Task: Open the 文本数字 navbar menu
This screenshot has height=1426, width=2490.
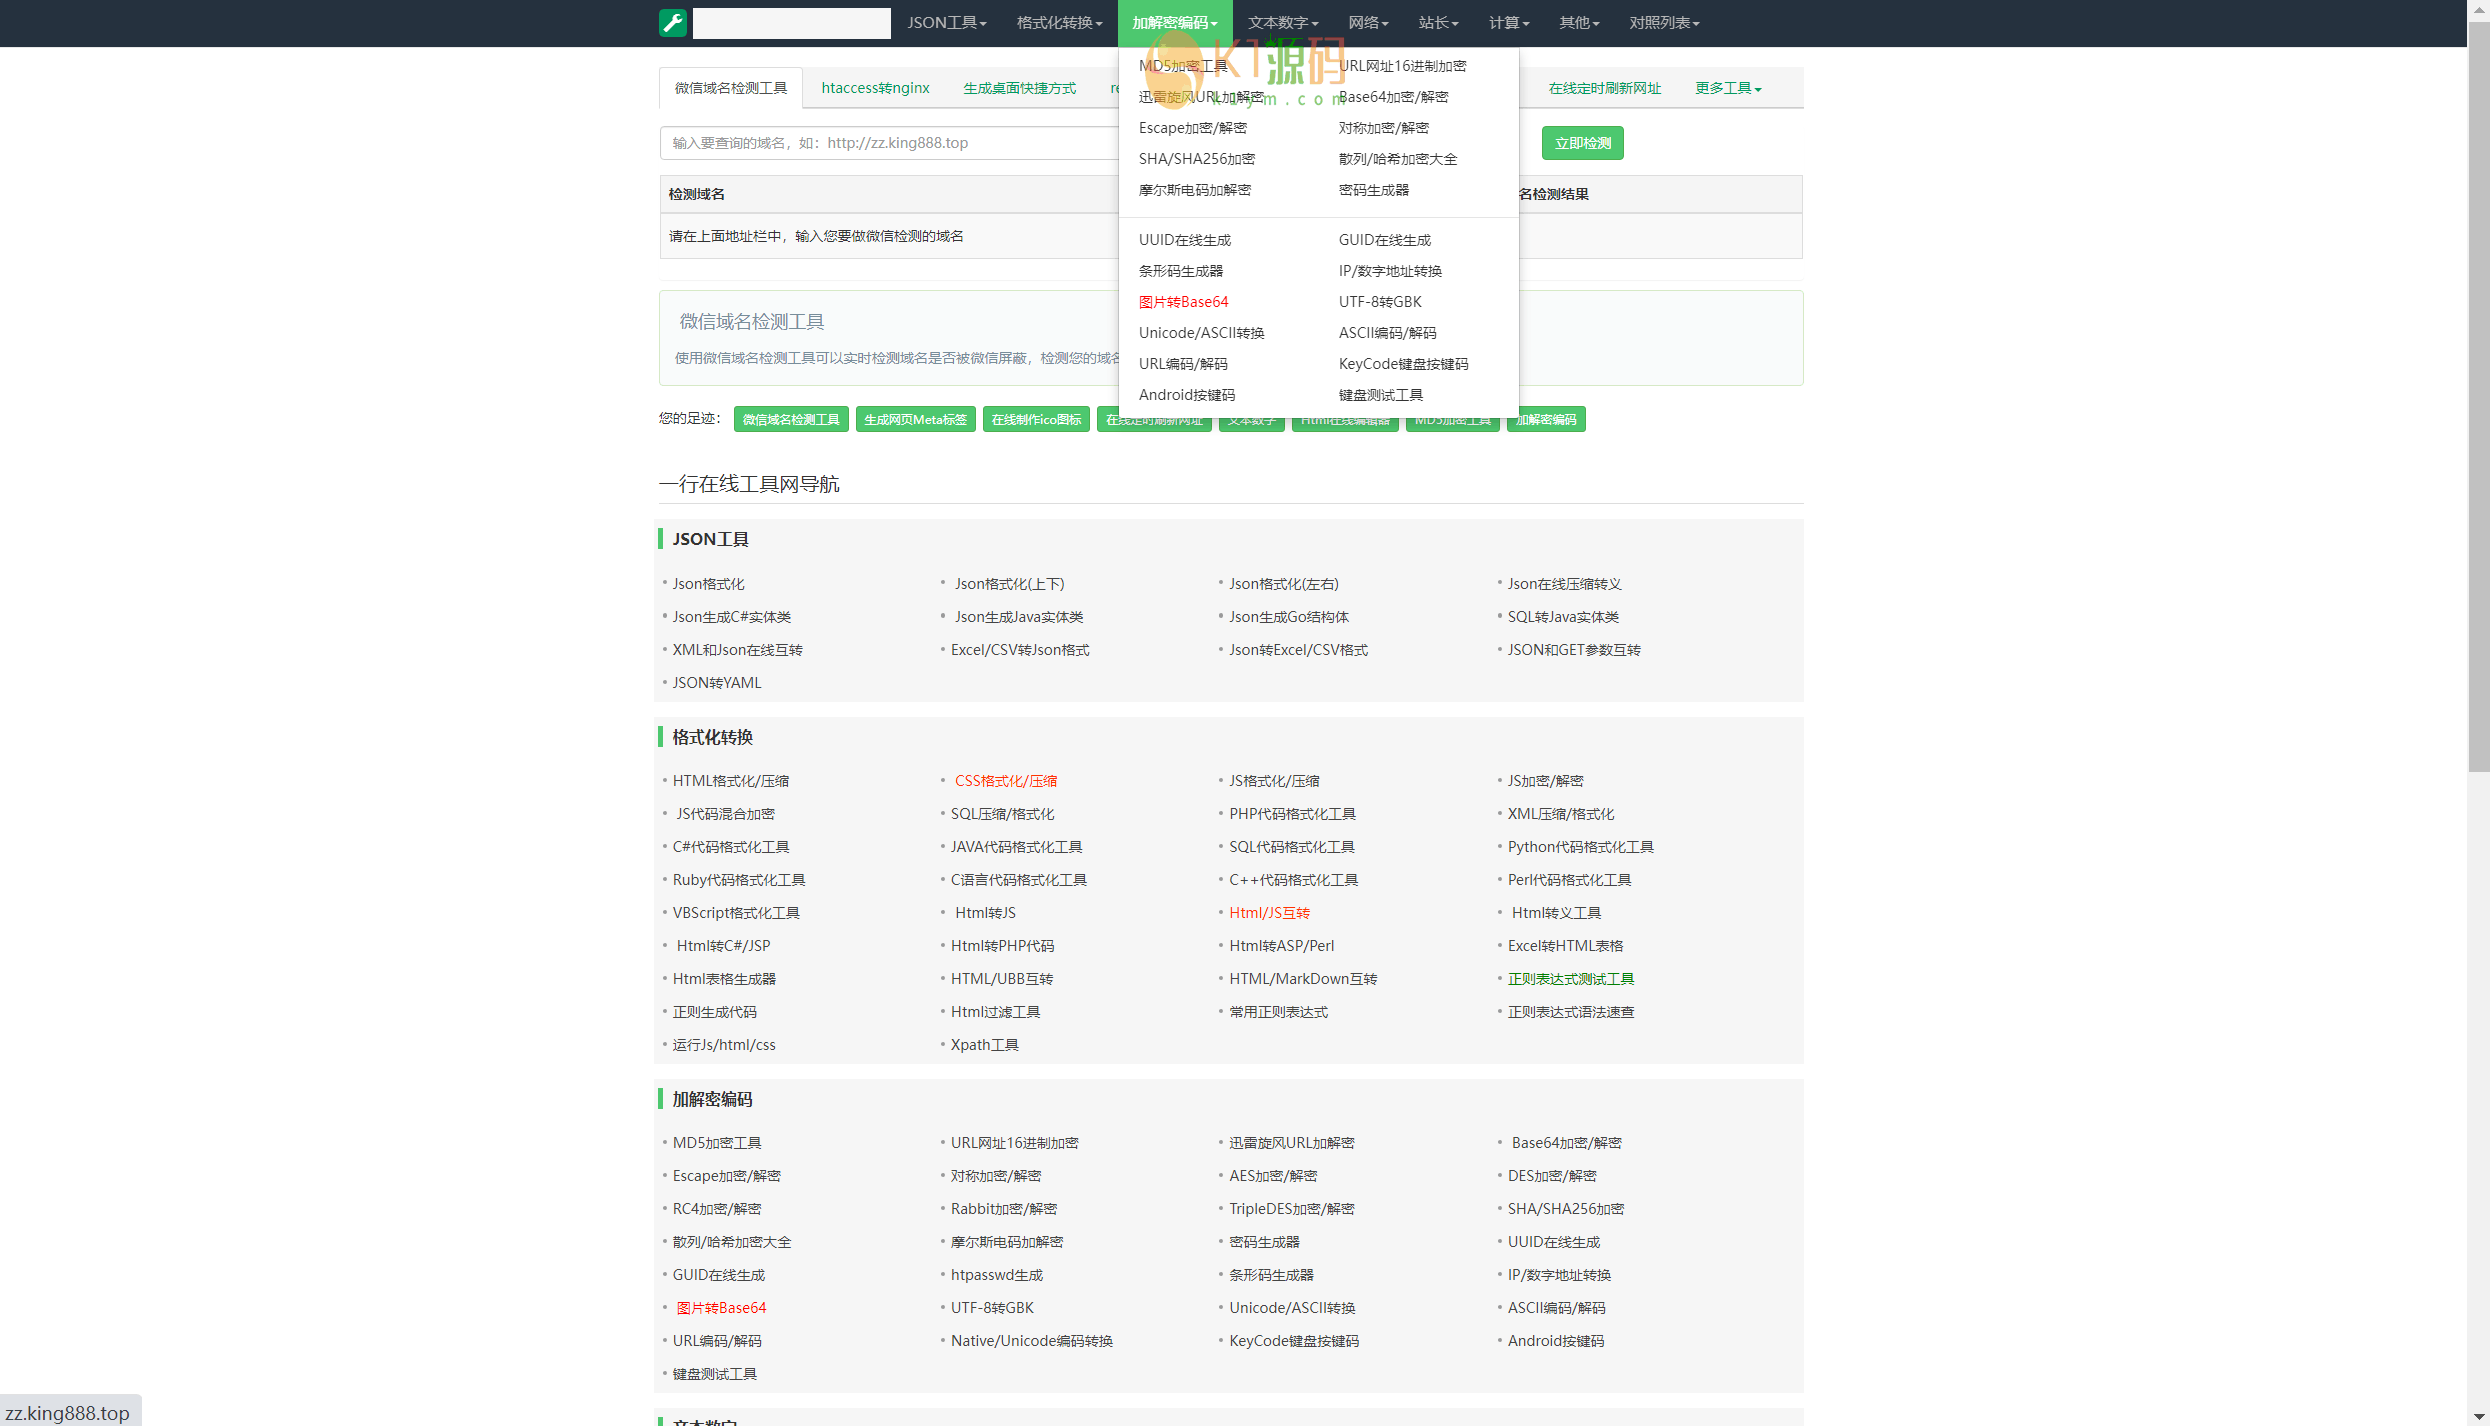Action: click(x=1282, y=22)
